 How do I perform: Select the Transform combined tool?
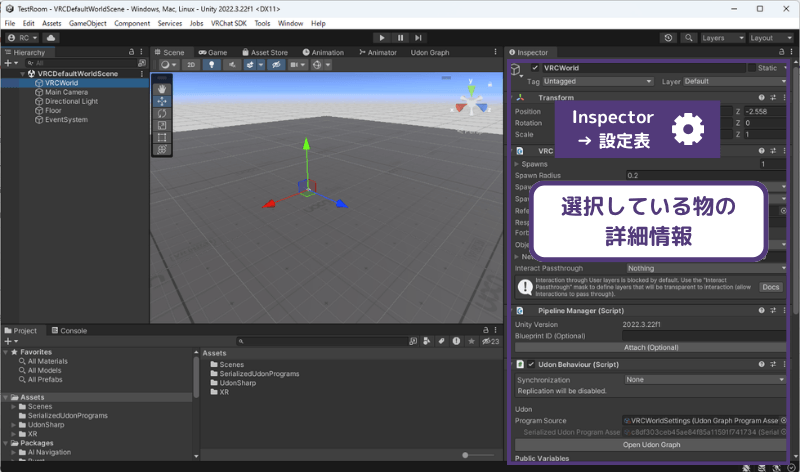[x=162, y=150]
